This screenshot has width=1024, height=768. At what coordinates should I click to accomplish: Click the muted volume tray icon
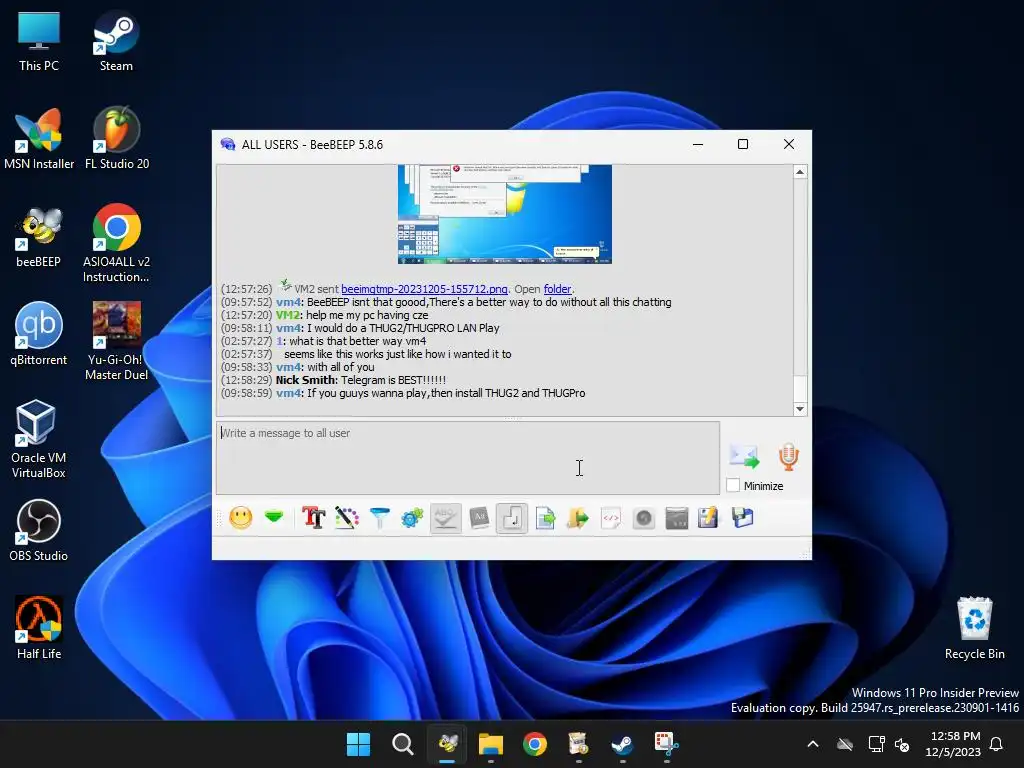(x=902, y=744)
